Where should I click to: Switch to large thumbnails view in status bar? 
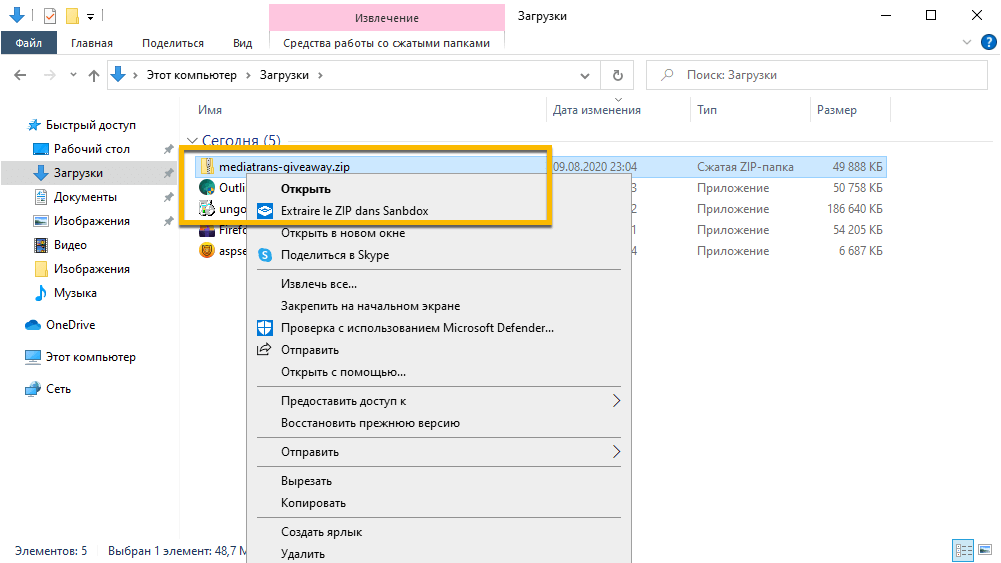coord(985,550)
